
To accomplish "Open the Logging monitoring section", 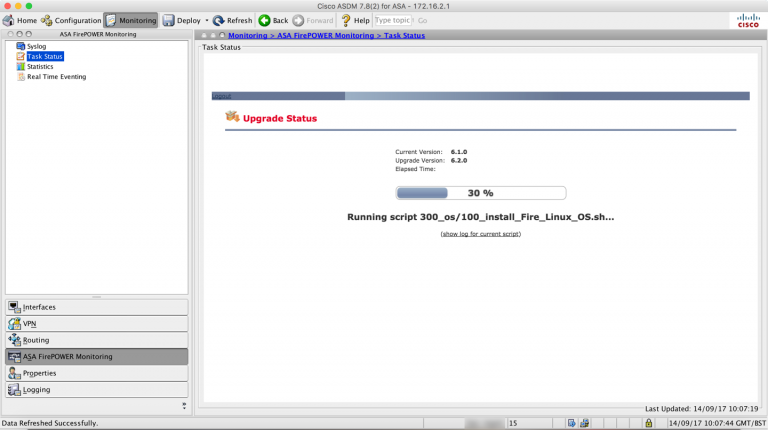I will 96,390.
